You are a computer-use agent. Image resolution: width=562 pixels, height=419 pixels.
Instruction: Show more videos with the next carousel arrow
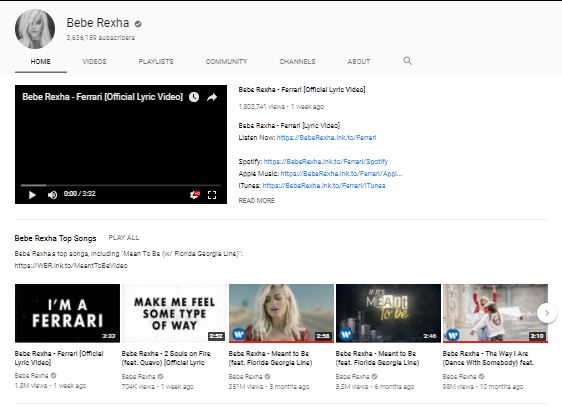(547, 313)
